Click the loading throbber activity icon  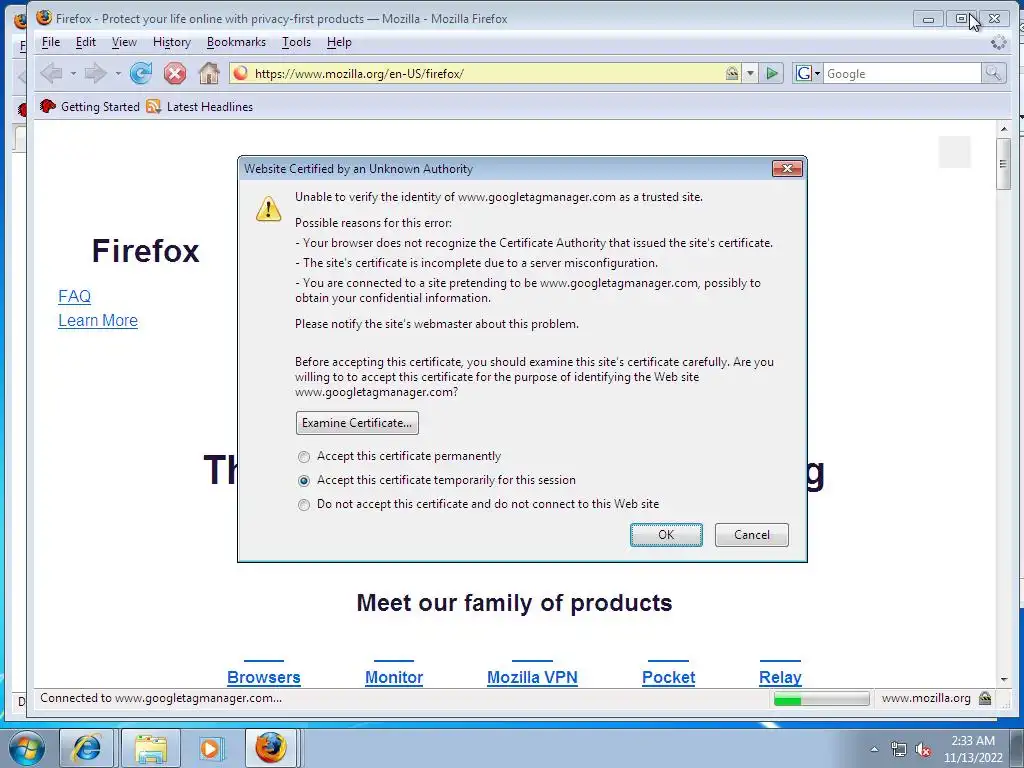(x=999, y=42)
